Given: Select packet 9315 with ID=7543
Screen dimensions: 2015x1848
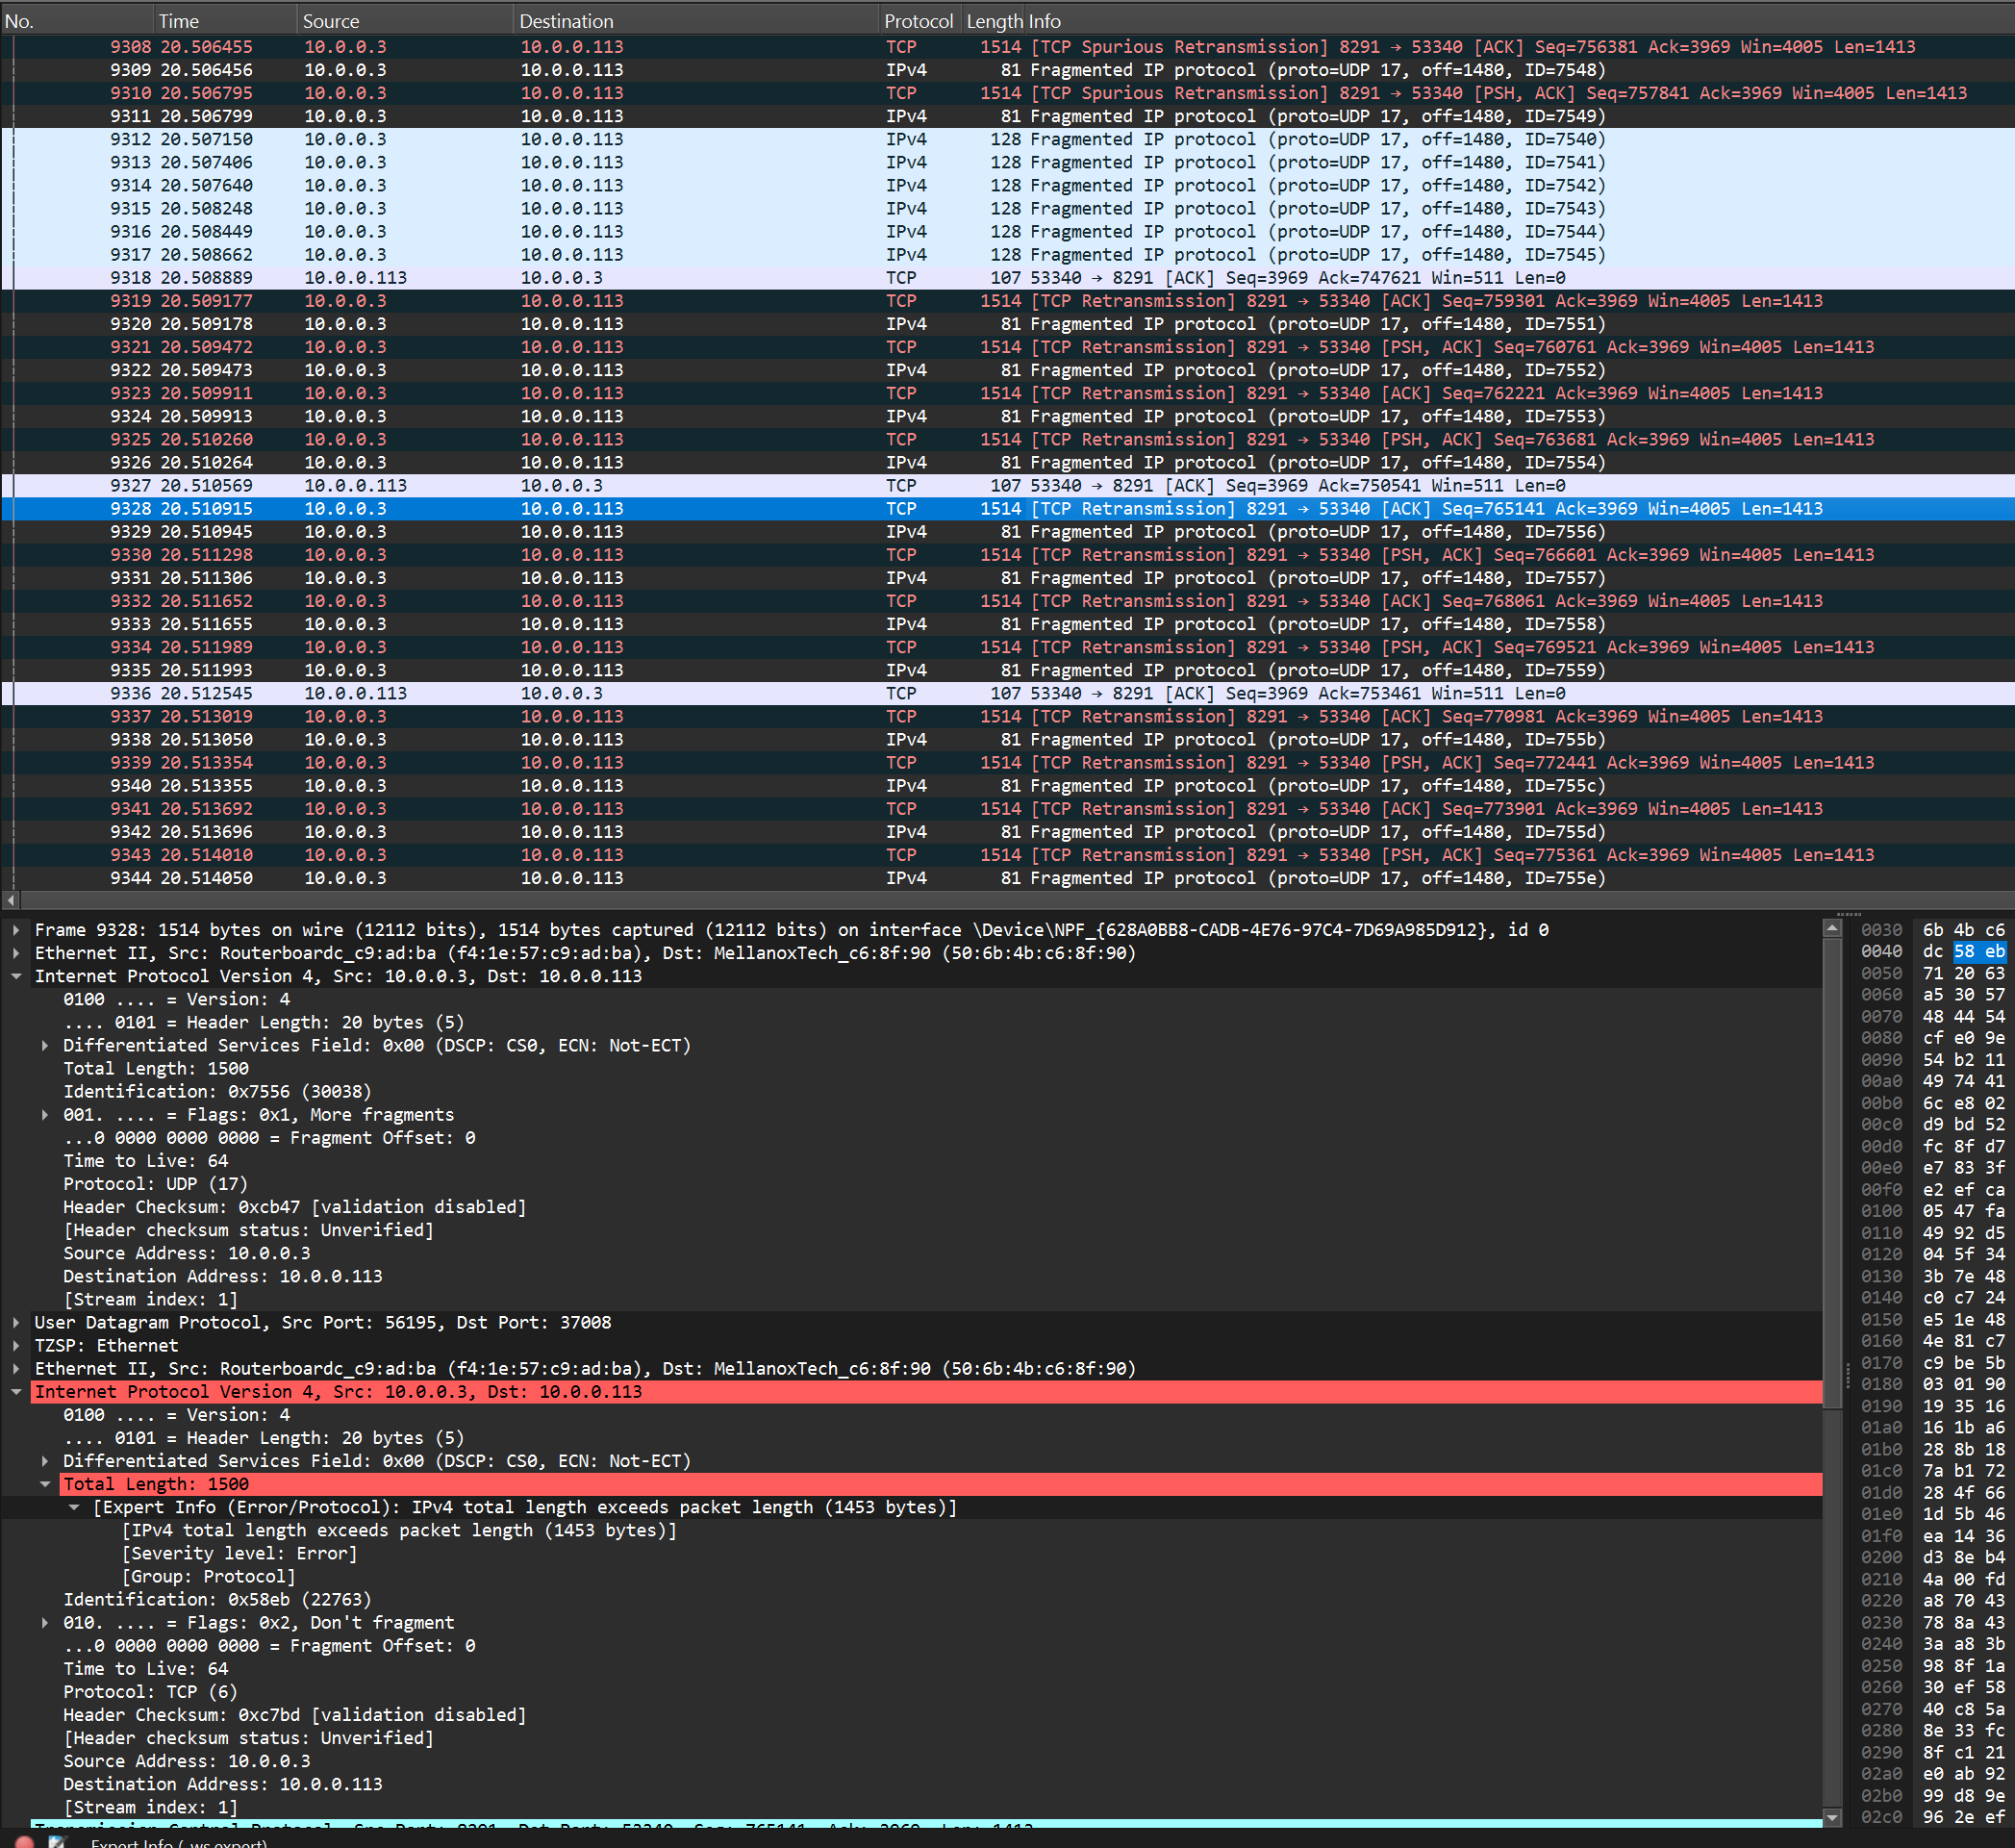Looking at the screenshot, I should click(x=1007, y=208).
